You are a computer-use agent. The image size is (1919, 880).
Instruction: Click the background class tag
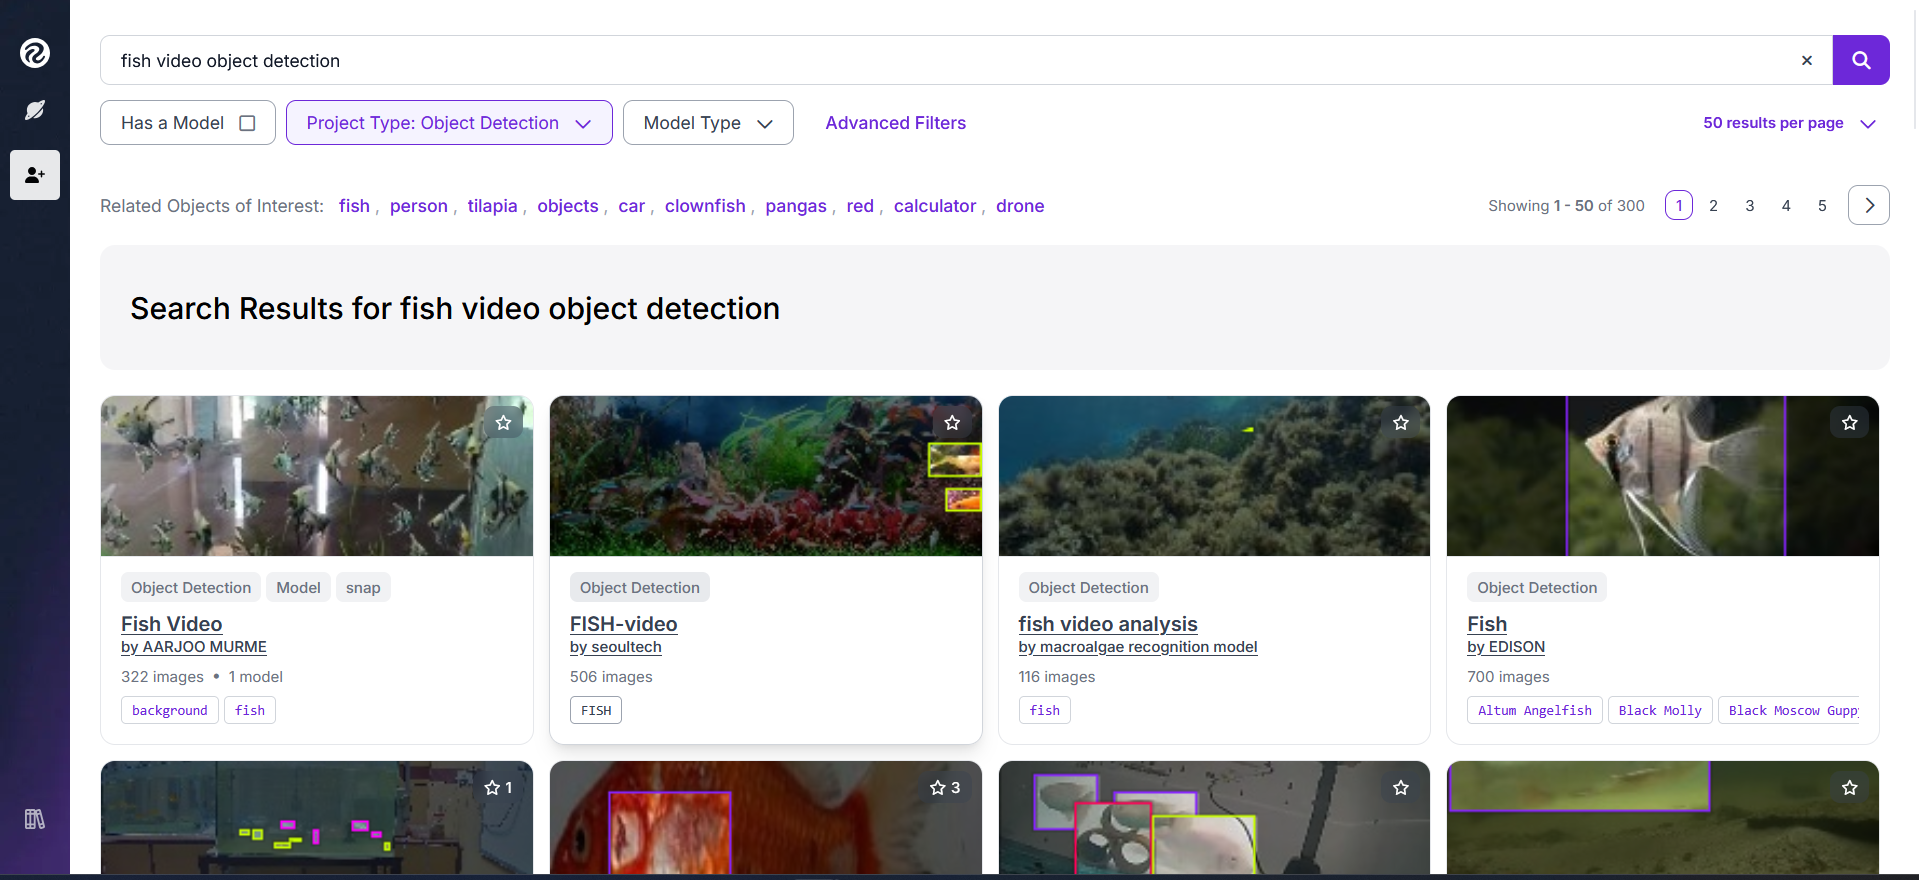170,710
